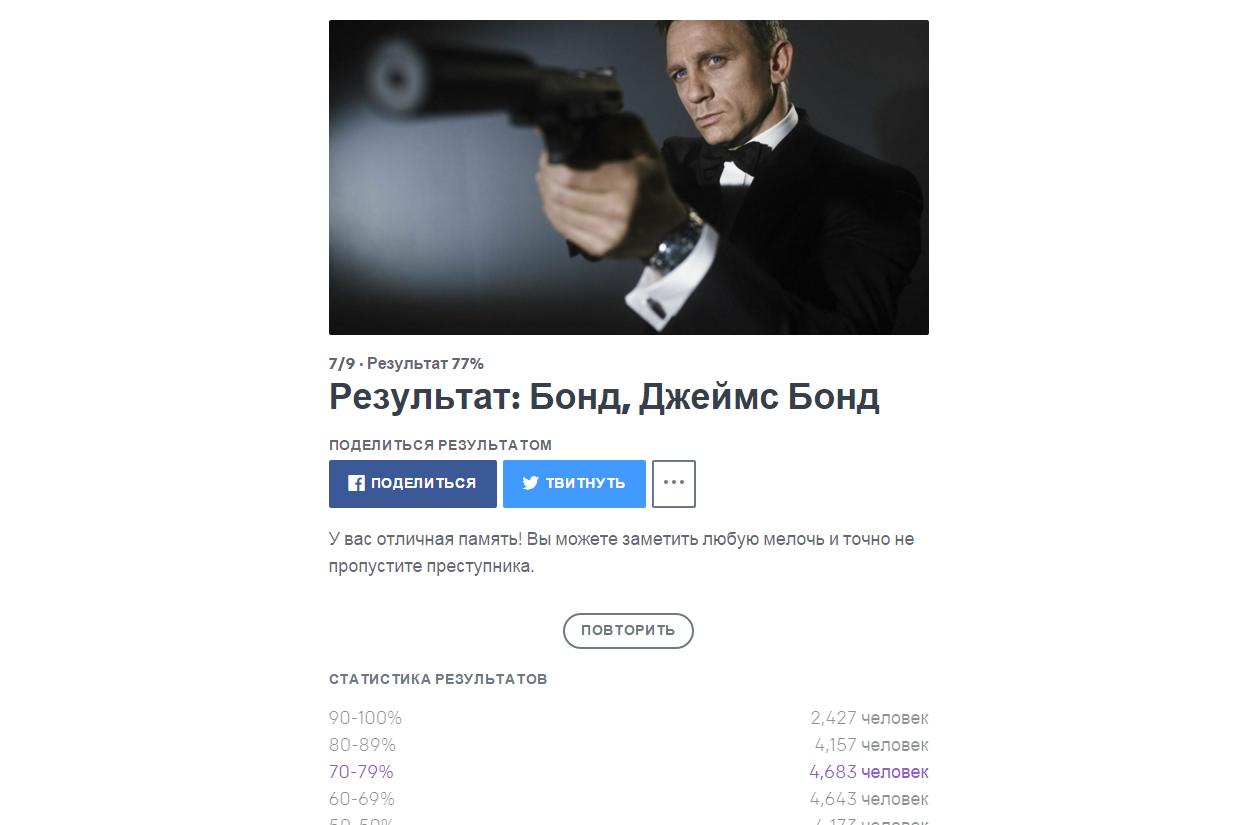
Task: Select the 60-69% statistics row label
Action: click(362, 799)
